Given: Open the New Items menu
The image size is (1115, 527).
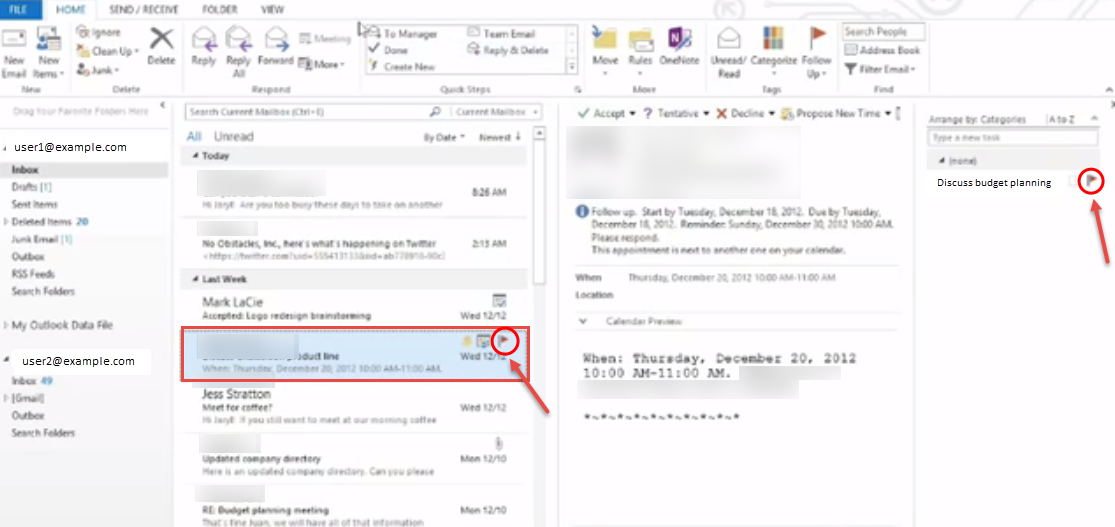Looking at the screenshot, I should pos(49,54).
